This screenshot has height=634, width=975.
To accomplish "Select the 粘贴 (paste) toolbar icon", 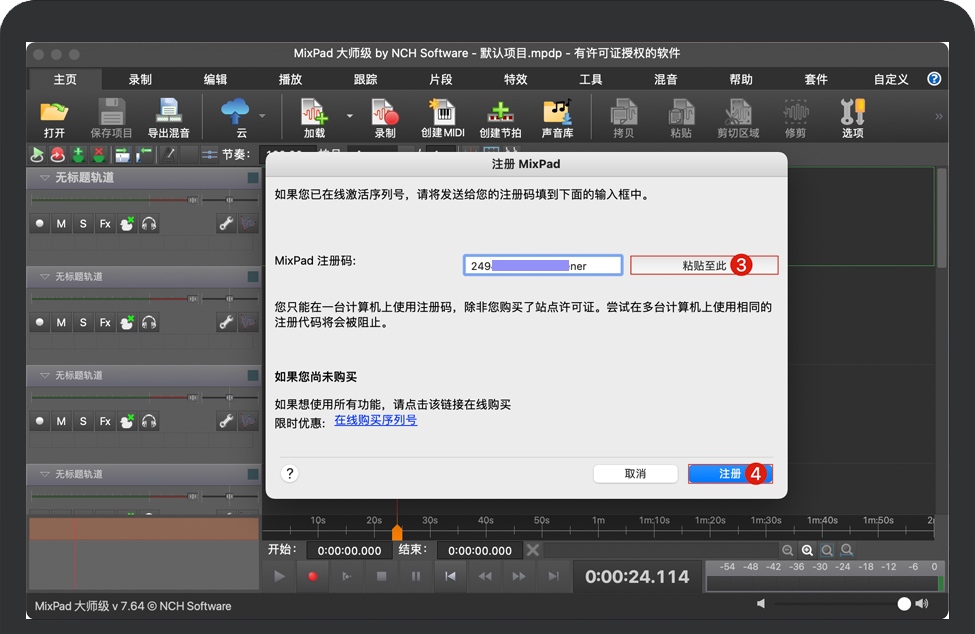I will [681, 117].
